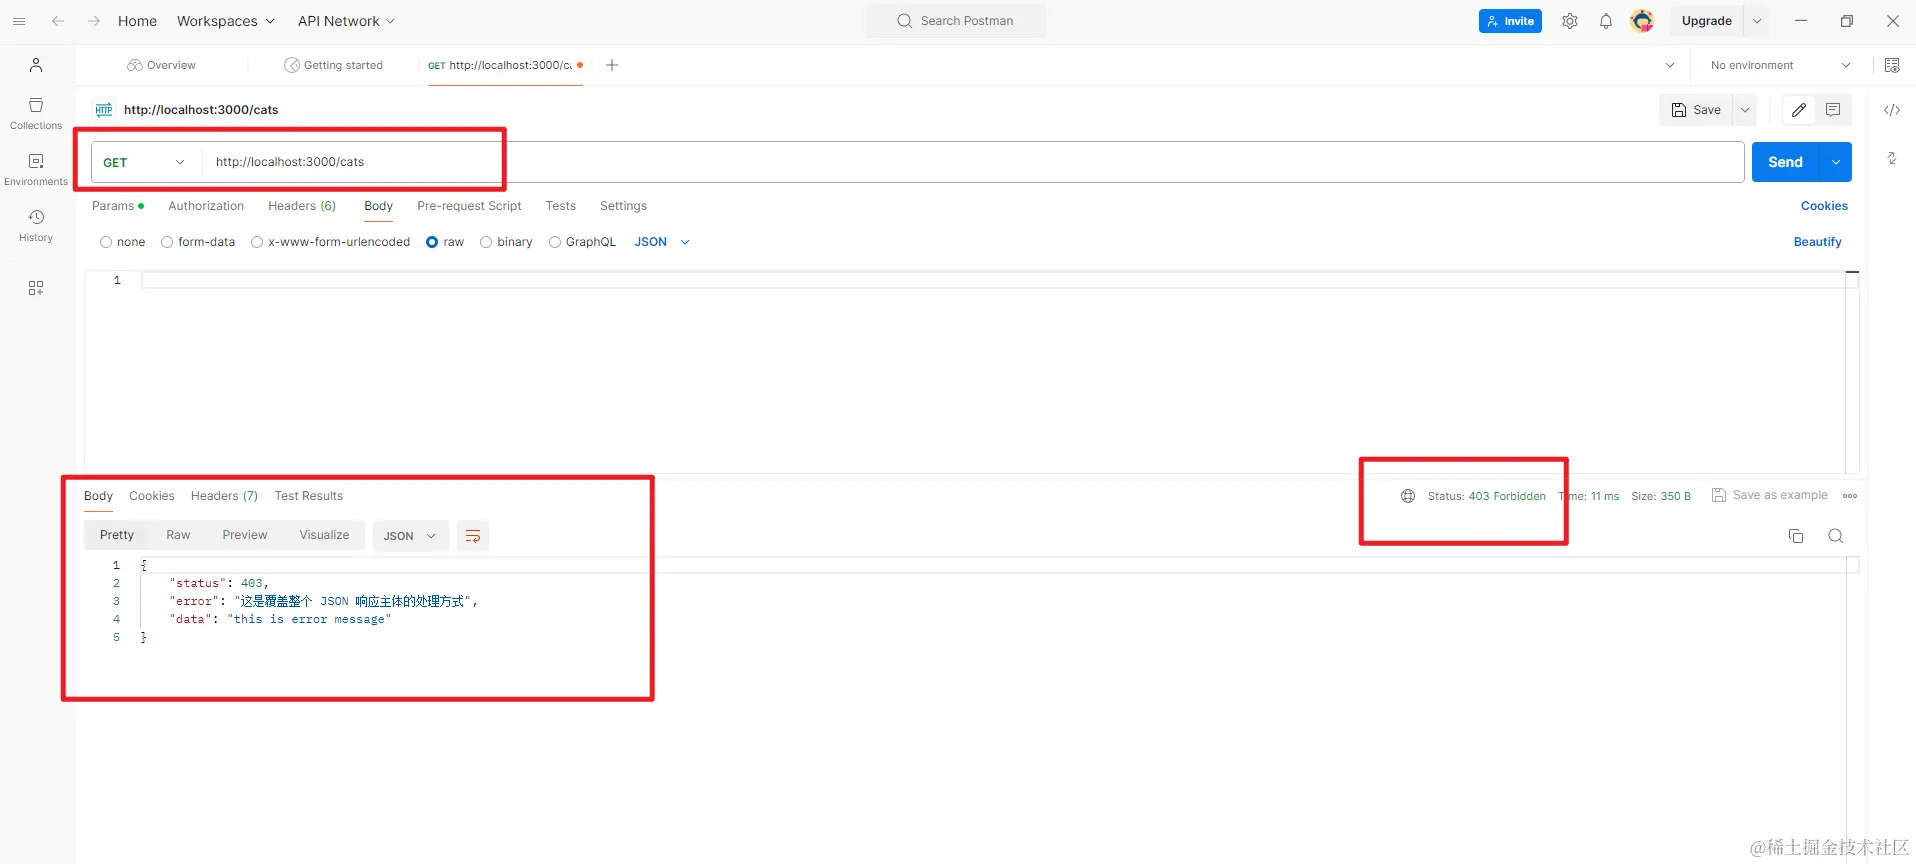Image resolution: width=1916 pixels, height=864 pixels.
Task: Click the Invite button
Action: pos(1510,21)
